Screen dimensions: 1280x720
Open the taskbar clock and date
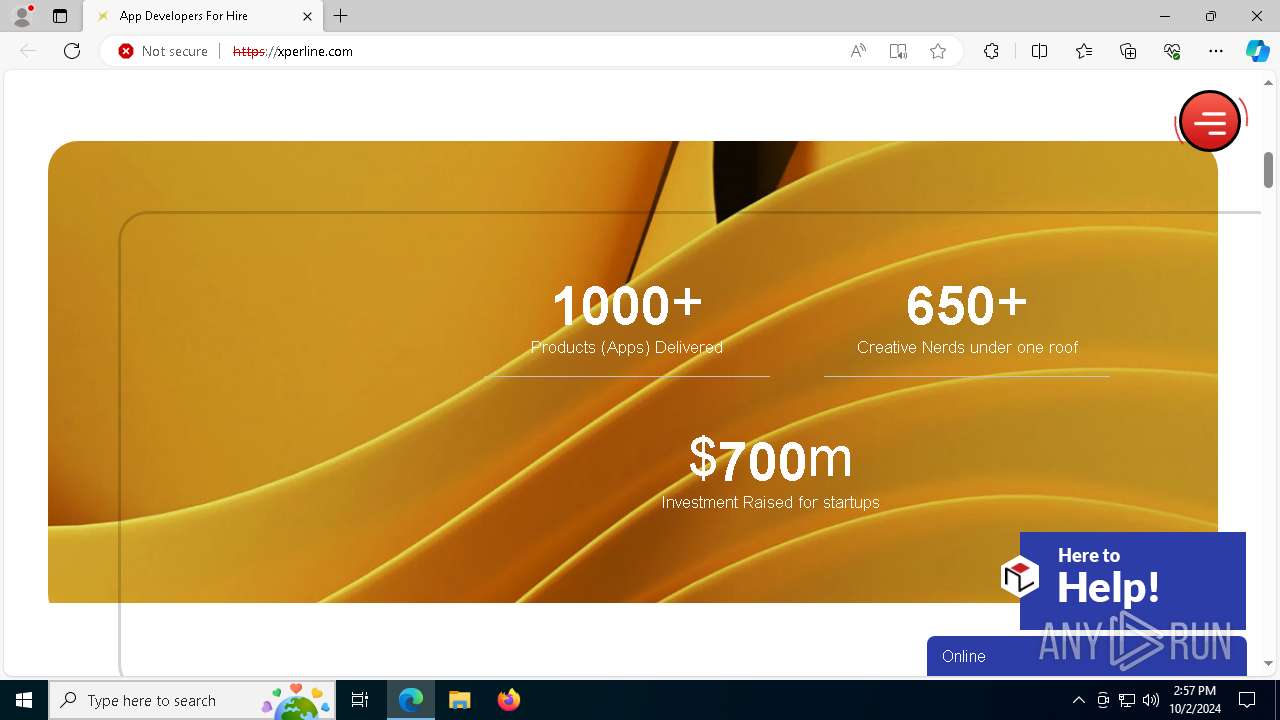pos(1195,700)
